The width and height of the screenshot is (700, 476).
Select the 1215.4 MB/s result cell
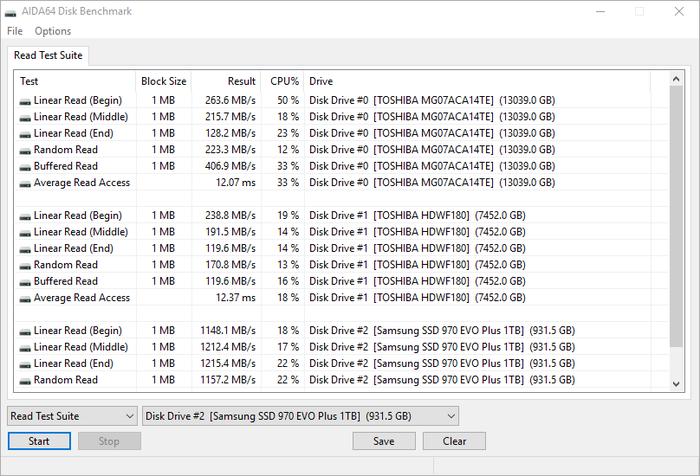coord(228,363)
